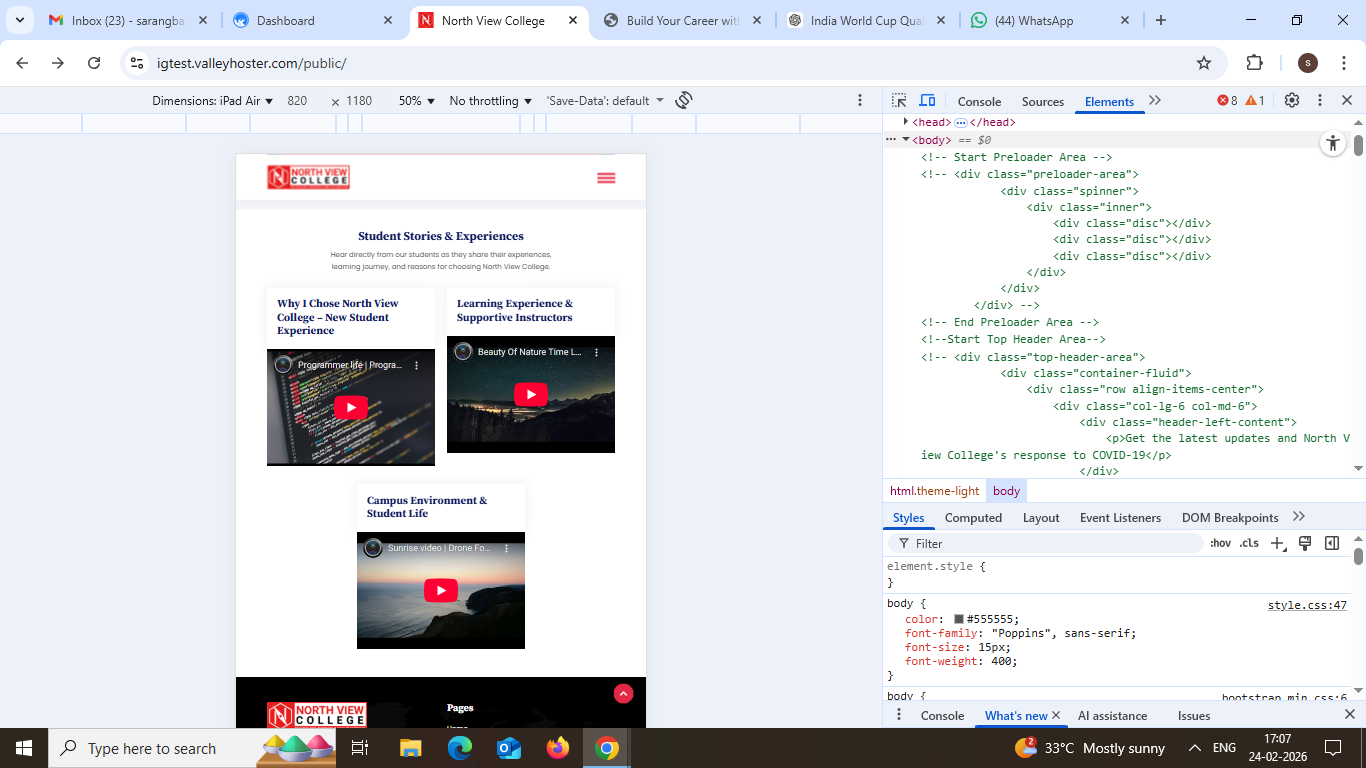Open the No throttling dropdown
Image resolution: width=1366 pixels, height=768 pixels.
(x=491, y=101)
